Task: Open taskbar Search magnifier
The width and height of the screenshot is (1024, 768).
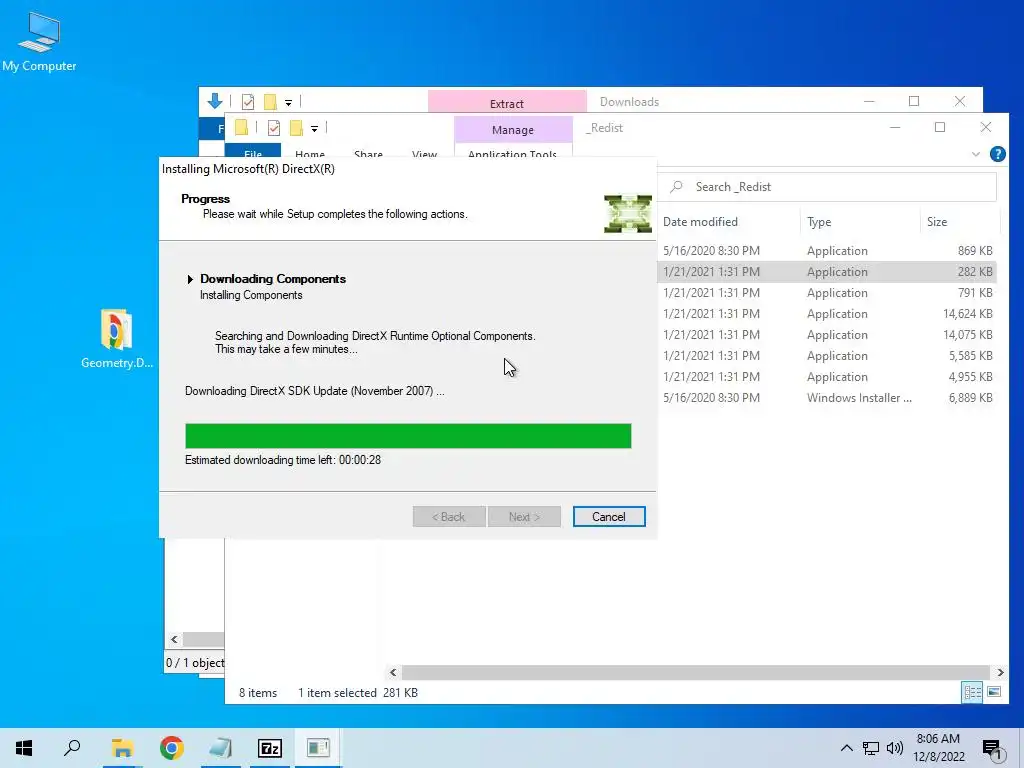Action: pyautogui.click(x=72, y=748)
